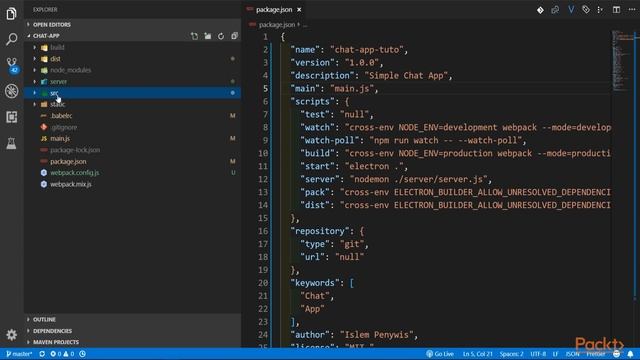Expand the dist folder
Screen dimensions: 640x360
click(55, 59)
